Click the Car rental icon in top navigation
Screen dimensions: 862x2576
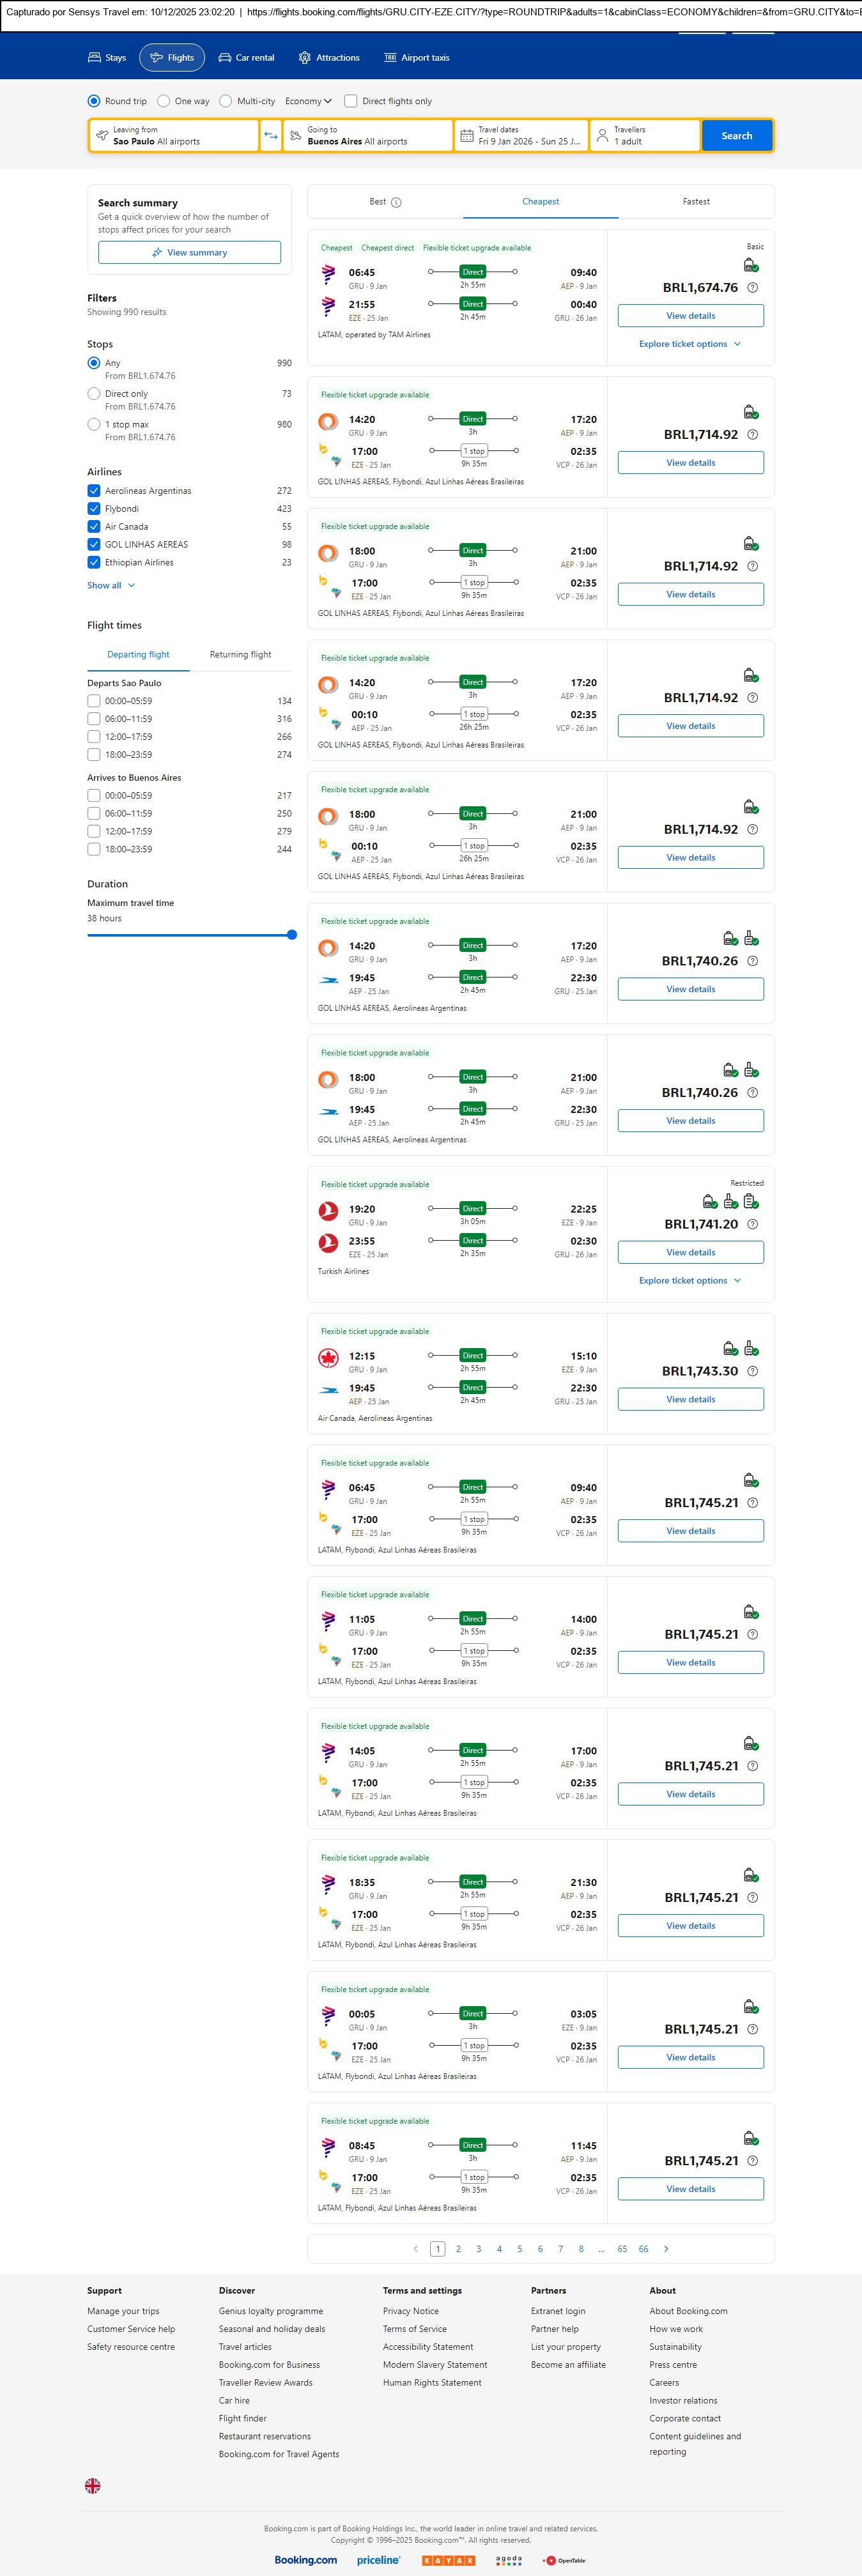(225, 58)
